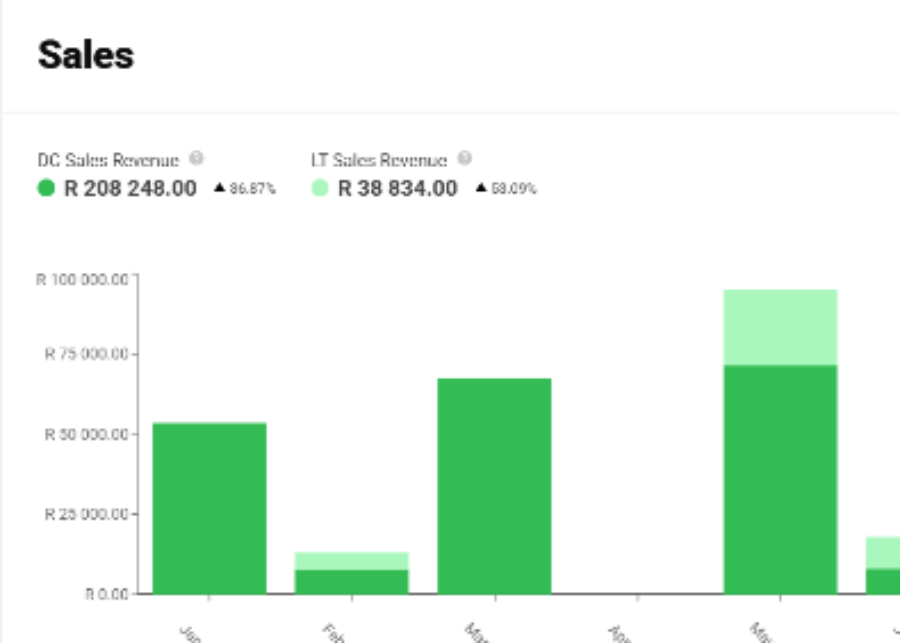900x643 pixels.
Task: Click the R 100 000.00 axis label
Action: pyautogui.click(x=82, y=279)
